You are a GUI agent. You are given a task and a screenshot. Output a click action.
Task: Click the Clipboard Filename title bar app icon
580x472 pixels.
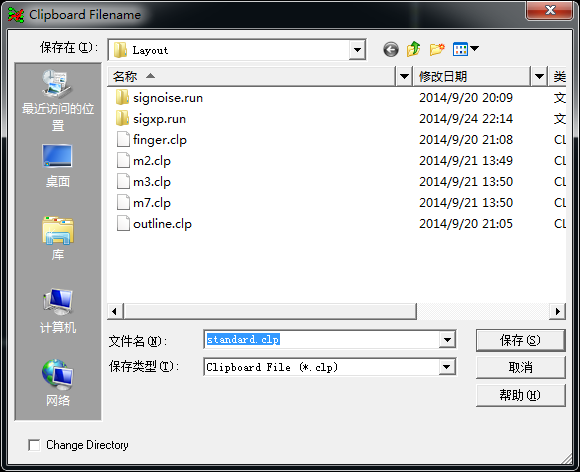tap(16, 15)
